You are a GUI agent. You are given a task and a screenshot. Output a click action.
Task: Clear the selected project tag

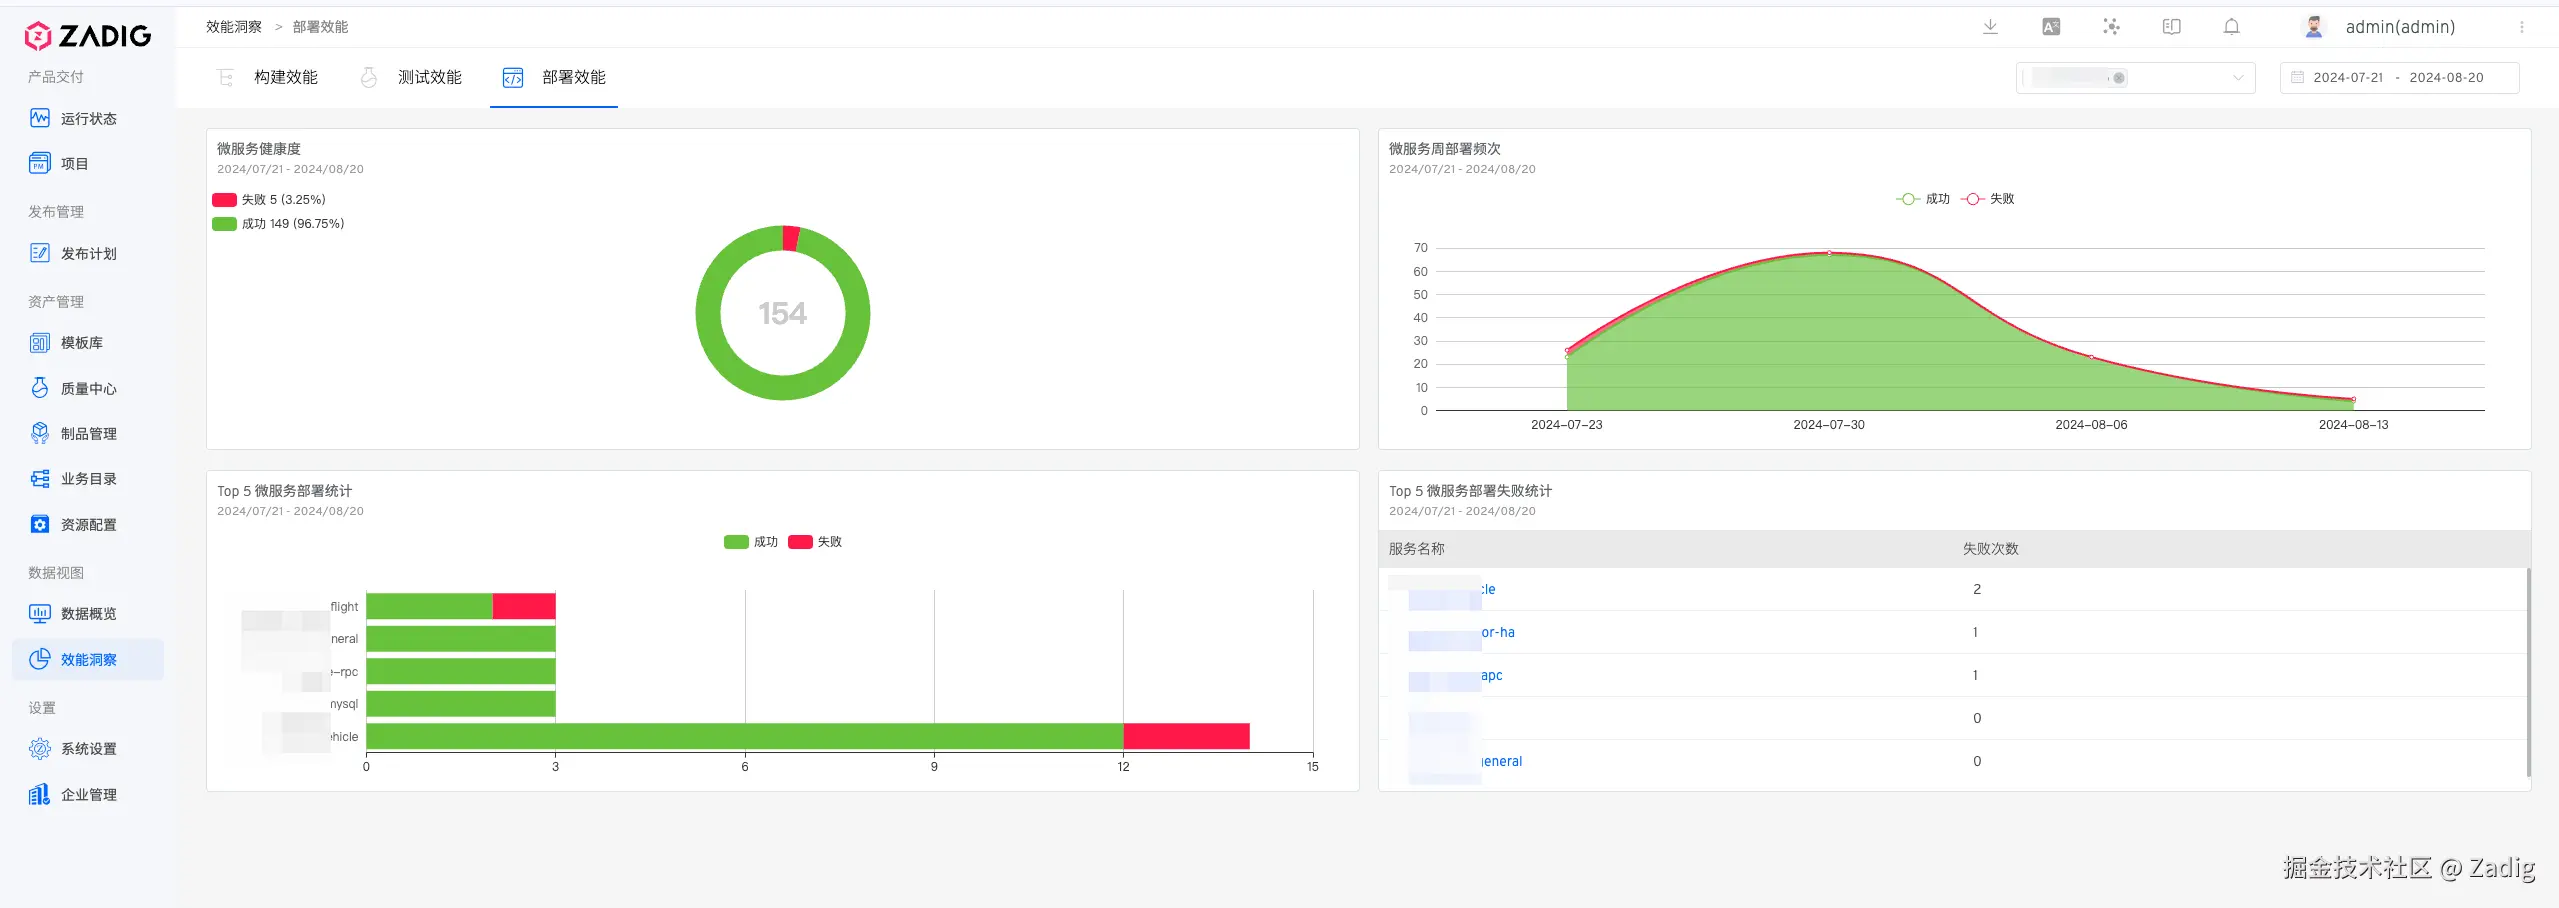2118,77
